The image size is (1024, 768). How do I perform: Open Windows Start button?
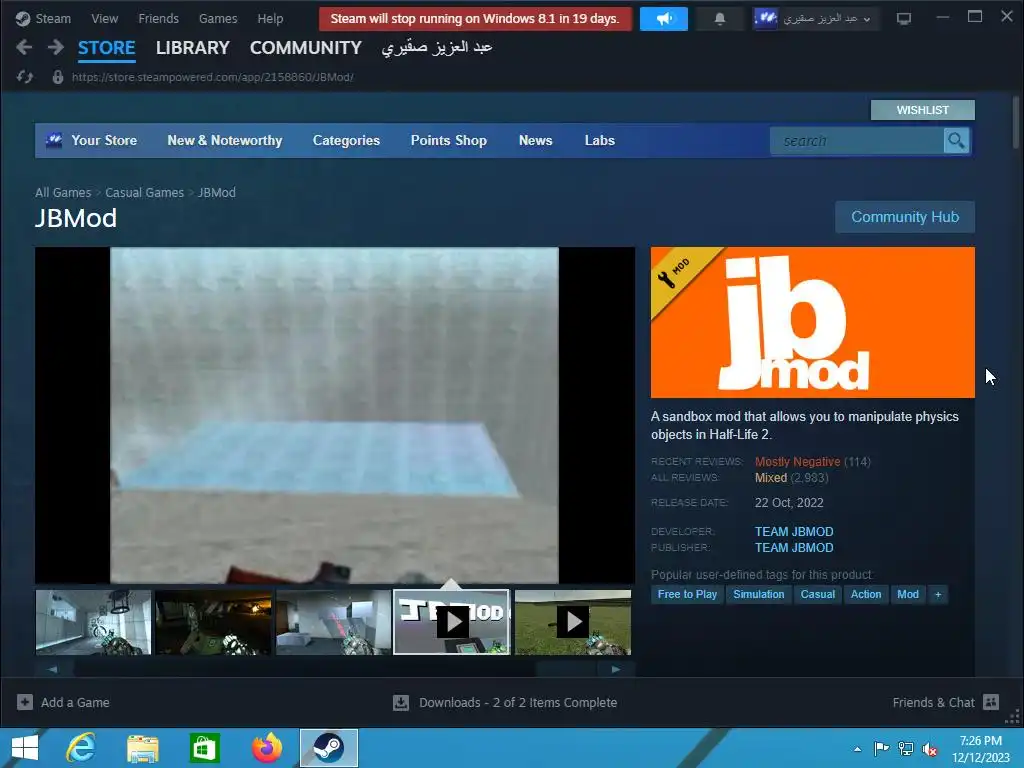(x=25, y=748)
